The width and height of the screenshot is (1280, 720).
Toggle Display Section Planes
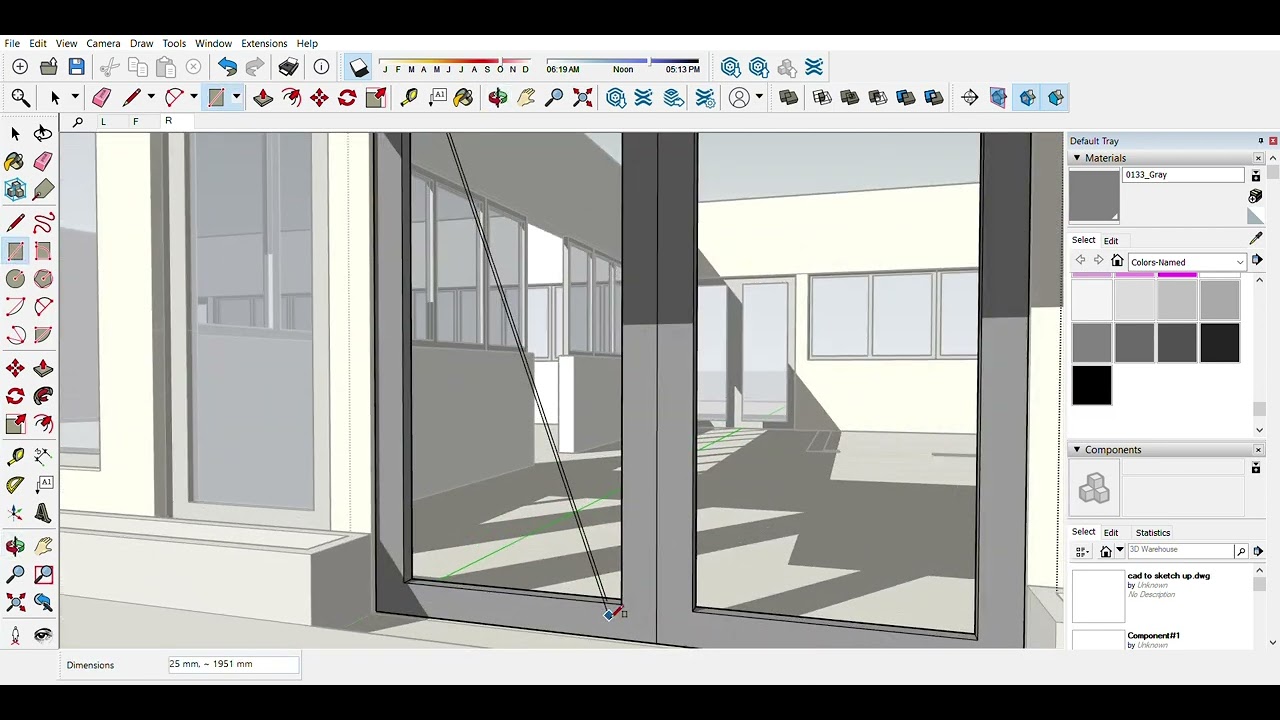[998, 97]
